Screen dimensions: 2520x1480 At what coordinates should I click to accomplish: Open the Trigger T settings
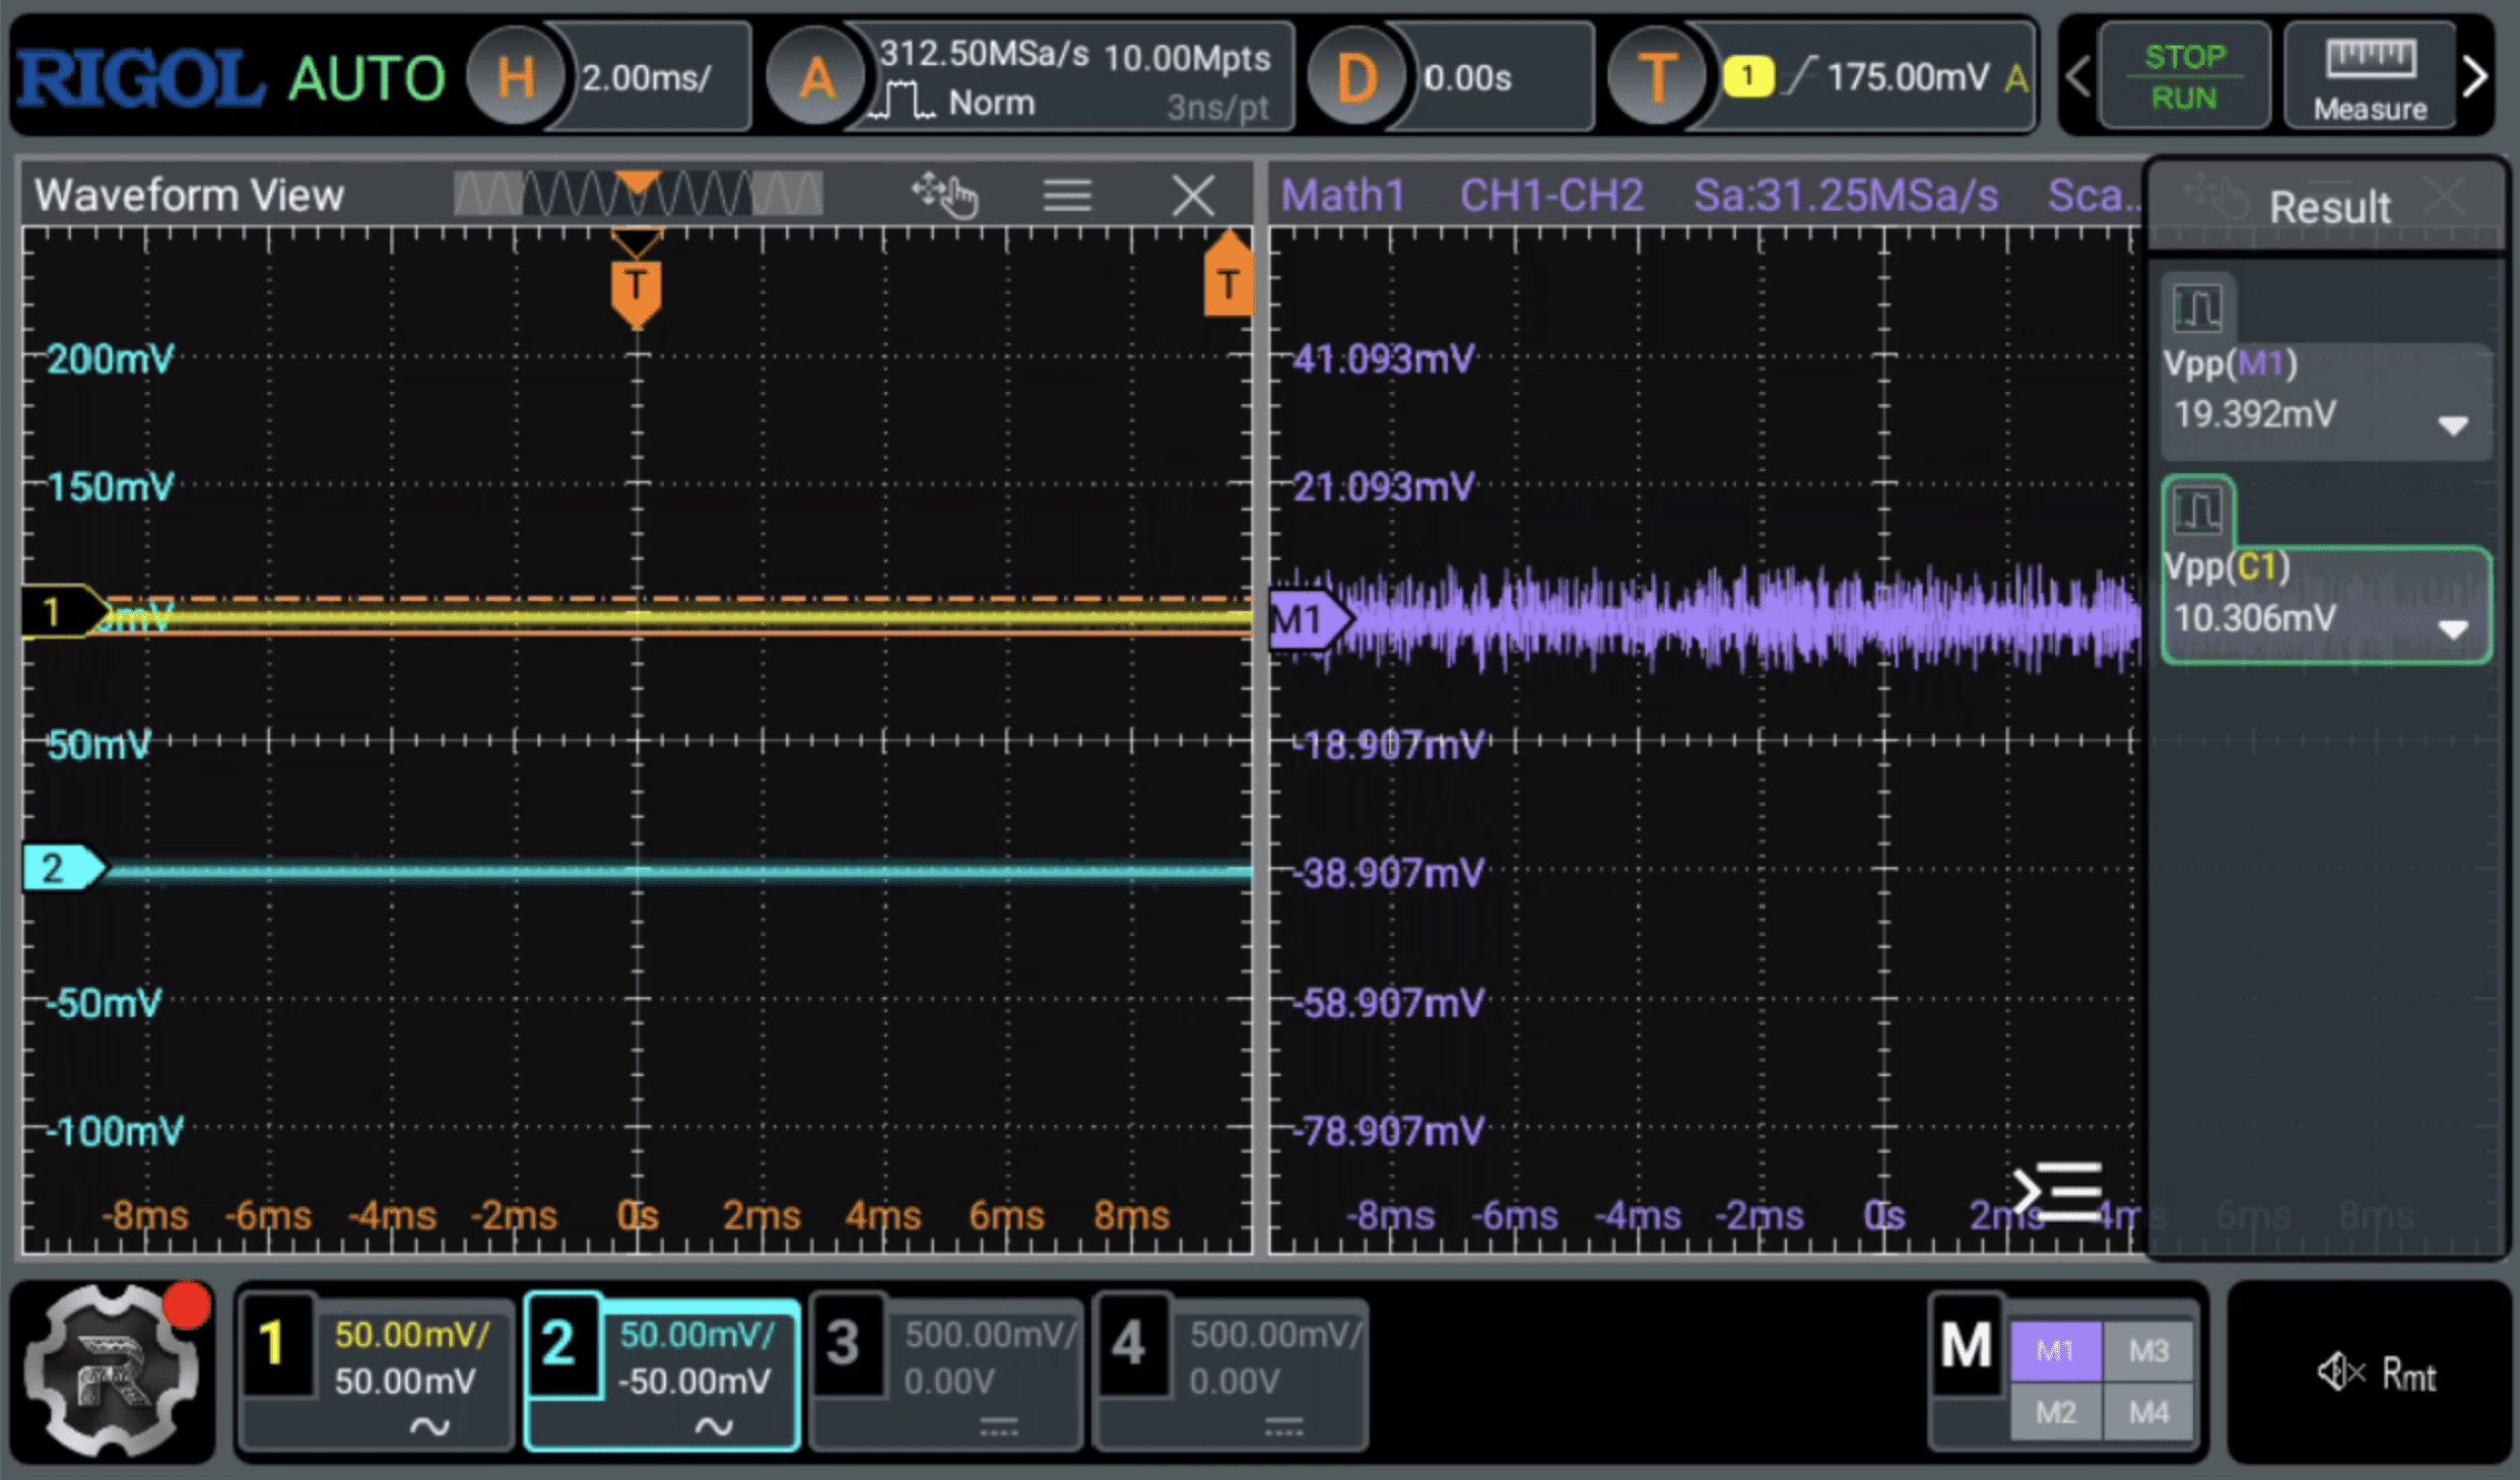click(x=1657, y=77)
